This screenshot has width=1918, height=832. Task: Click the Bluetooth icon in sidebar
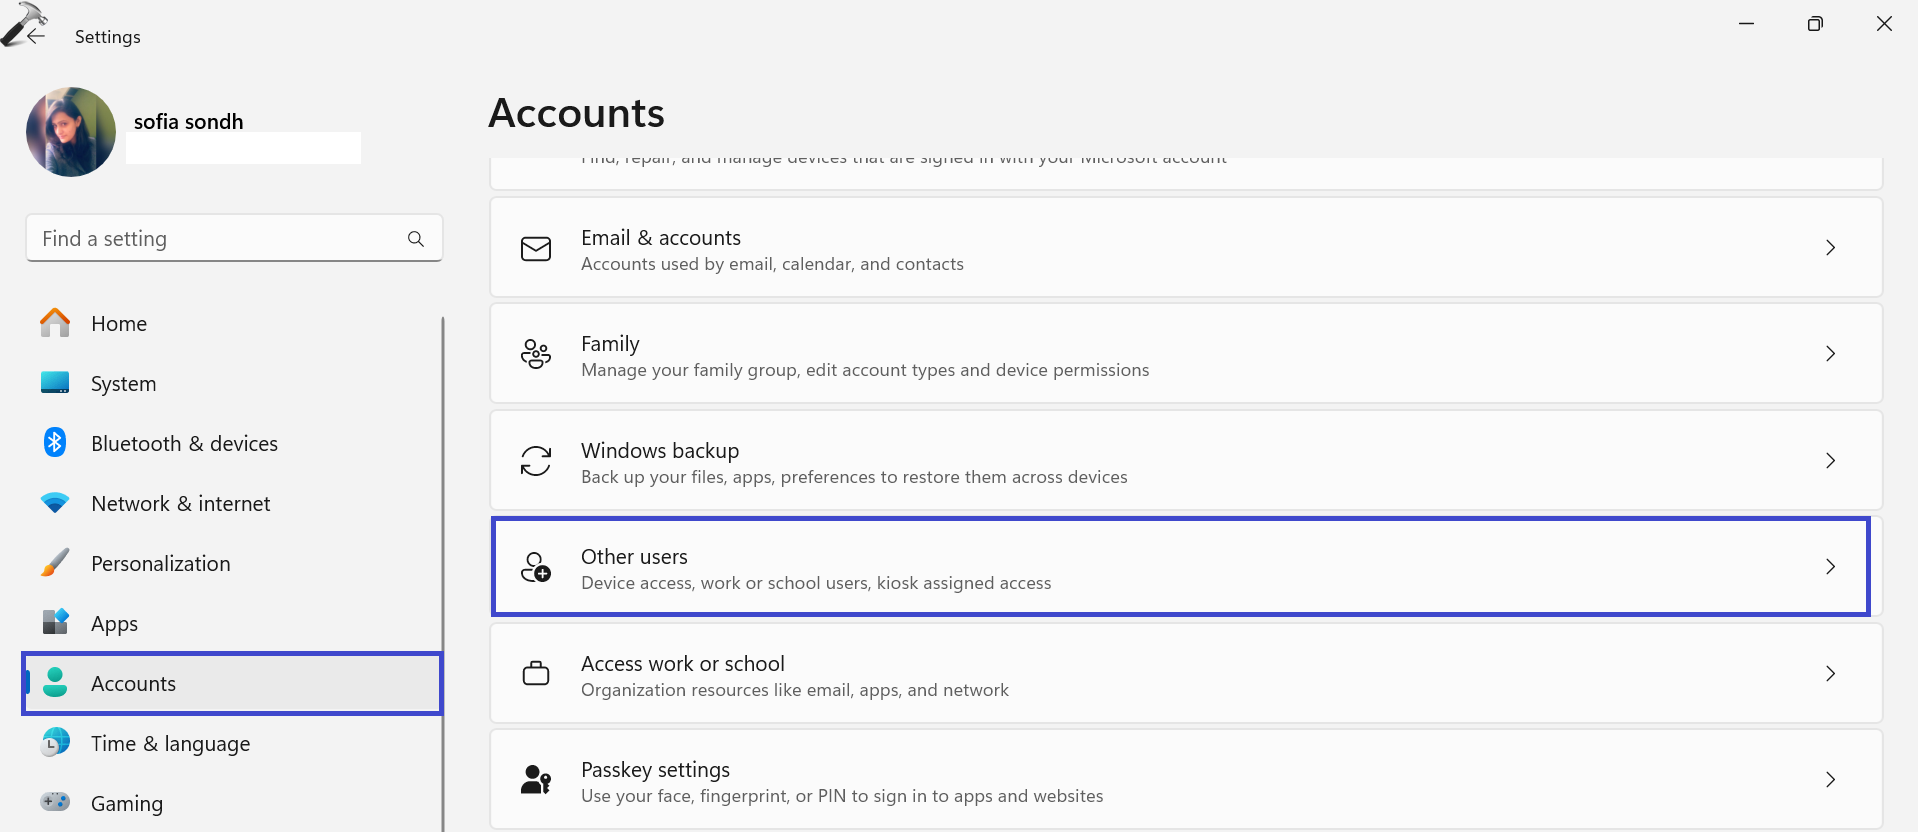point(55,443)
